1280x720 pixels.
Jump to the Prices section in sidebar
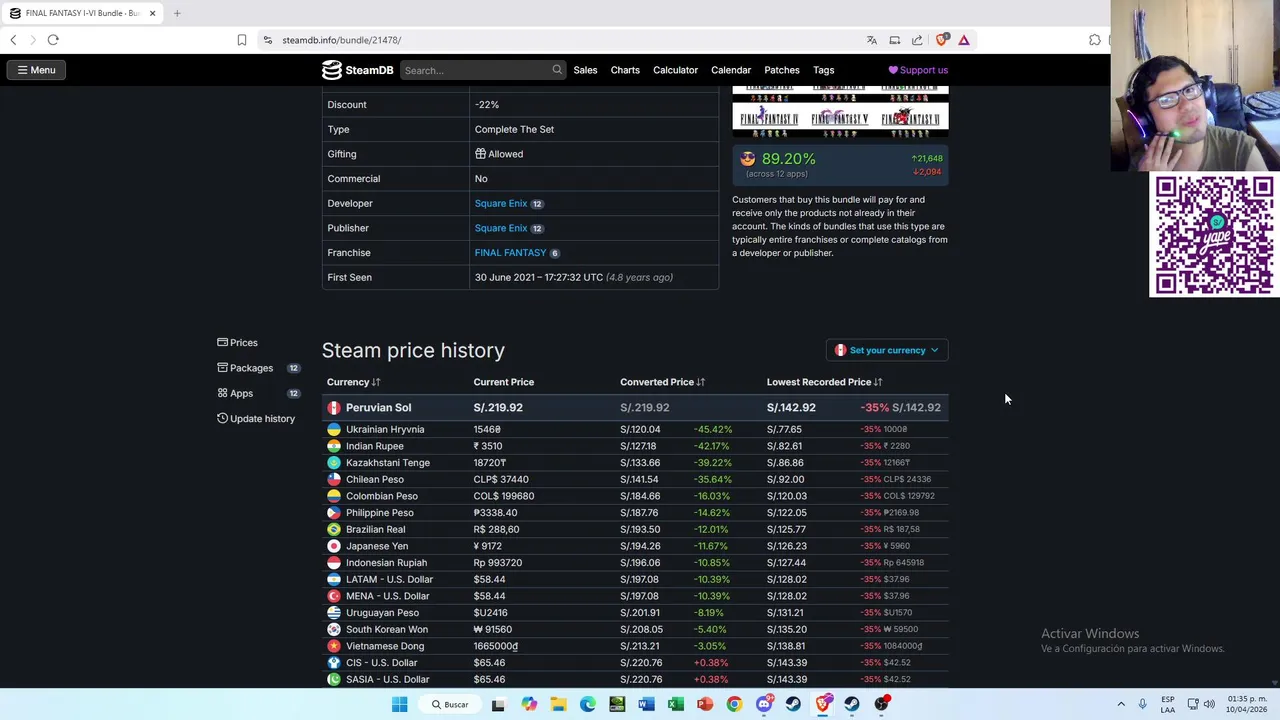coord(237,343)
